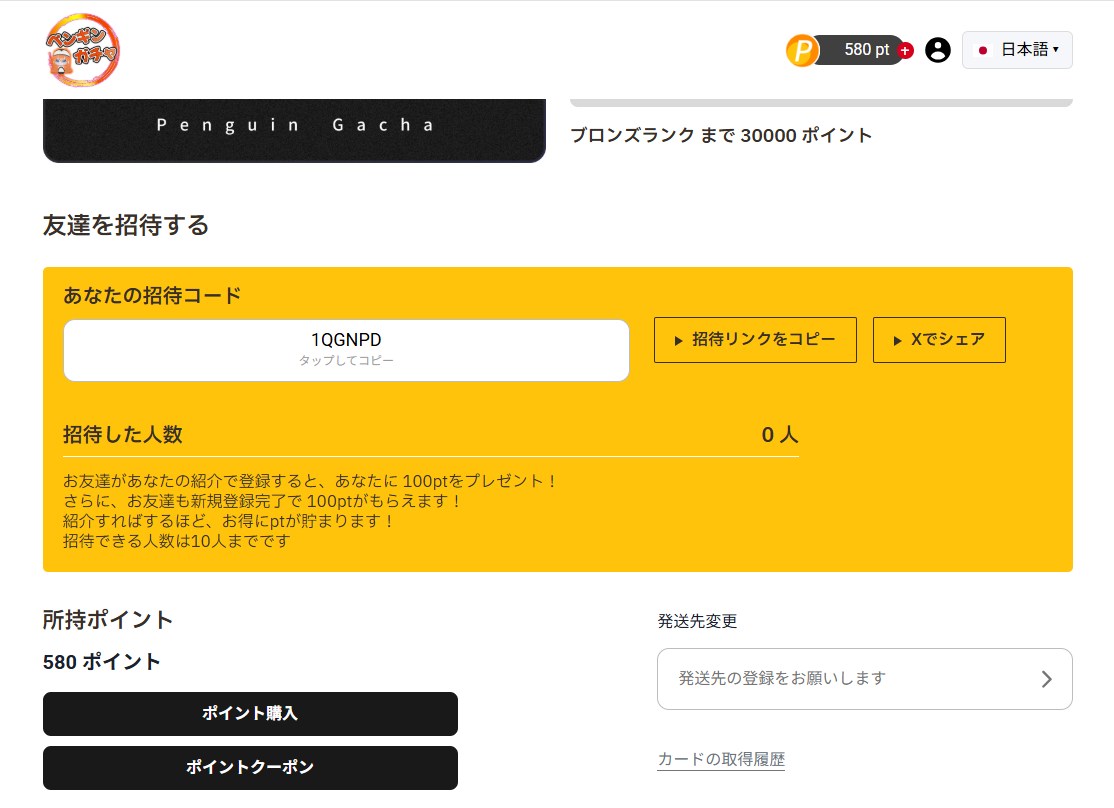The image size is (1114, 808).
Task: Click the Japan flag icon
Action: coord(983,50)
